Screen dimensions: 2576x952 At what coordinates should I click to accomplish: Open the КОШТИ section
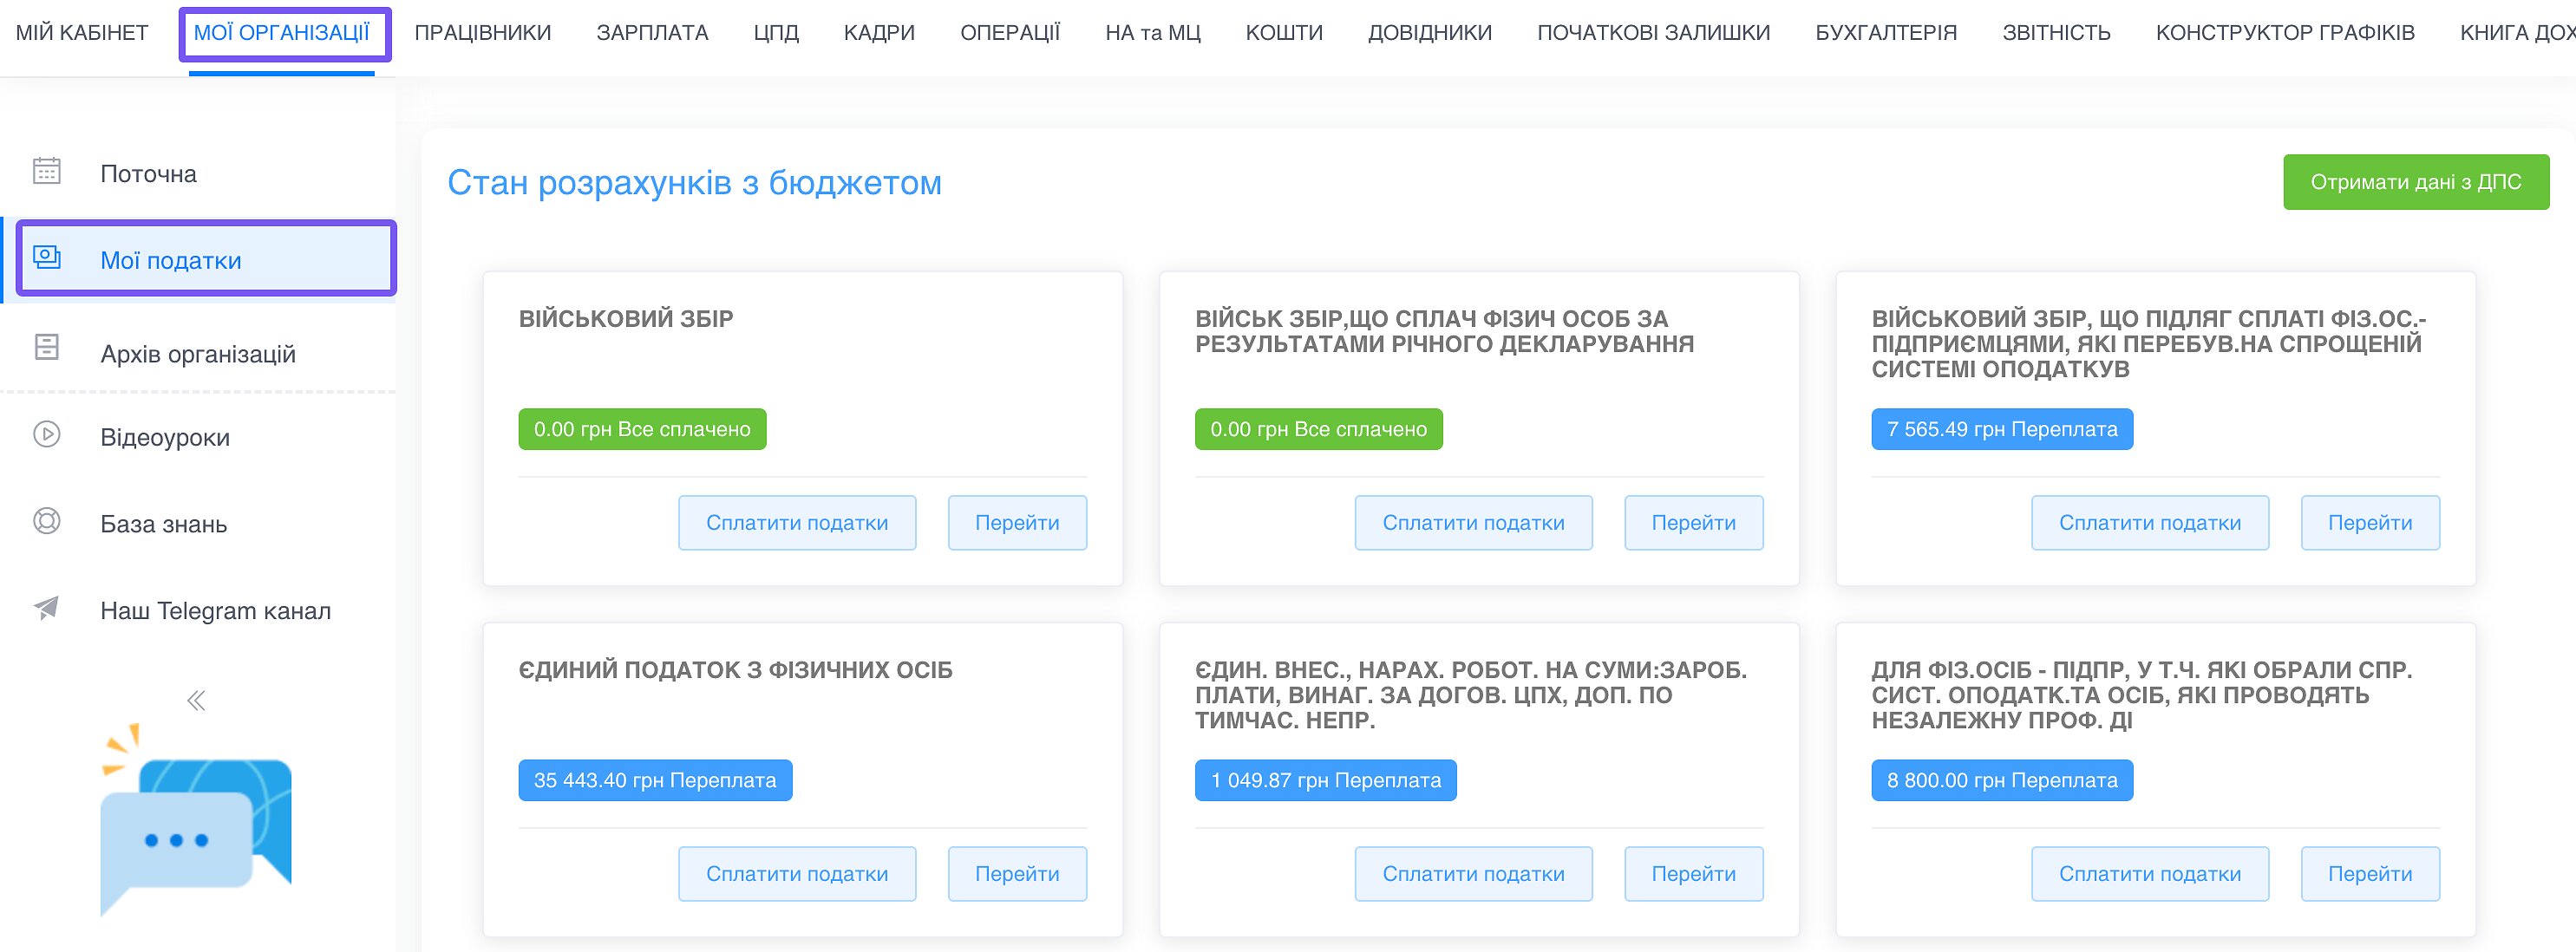coord(1285,31)
